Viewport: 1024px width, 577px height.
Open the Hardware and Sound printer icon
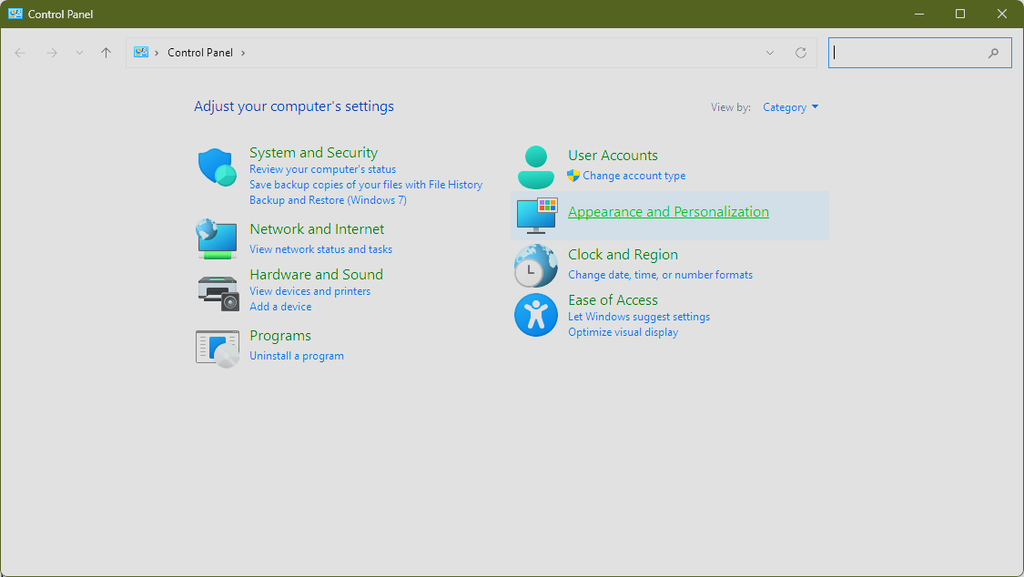click(218, 293)
